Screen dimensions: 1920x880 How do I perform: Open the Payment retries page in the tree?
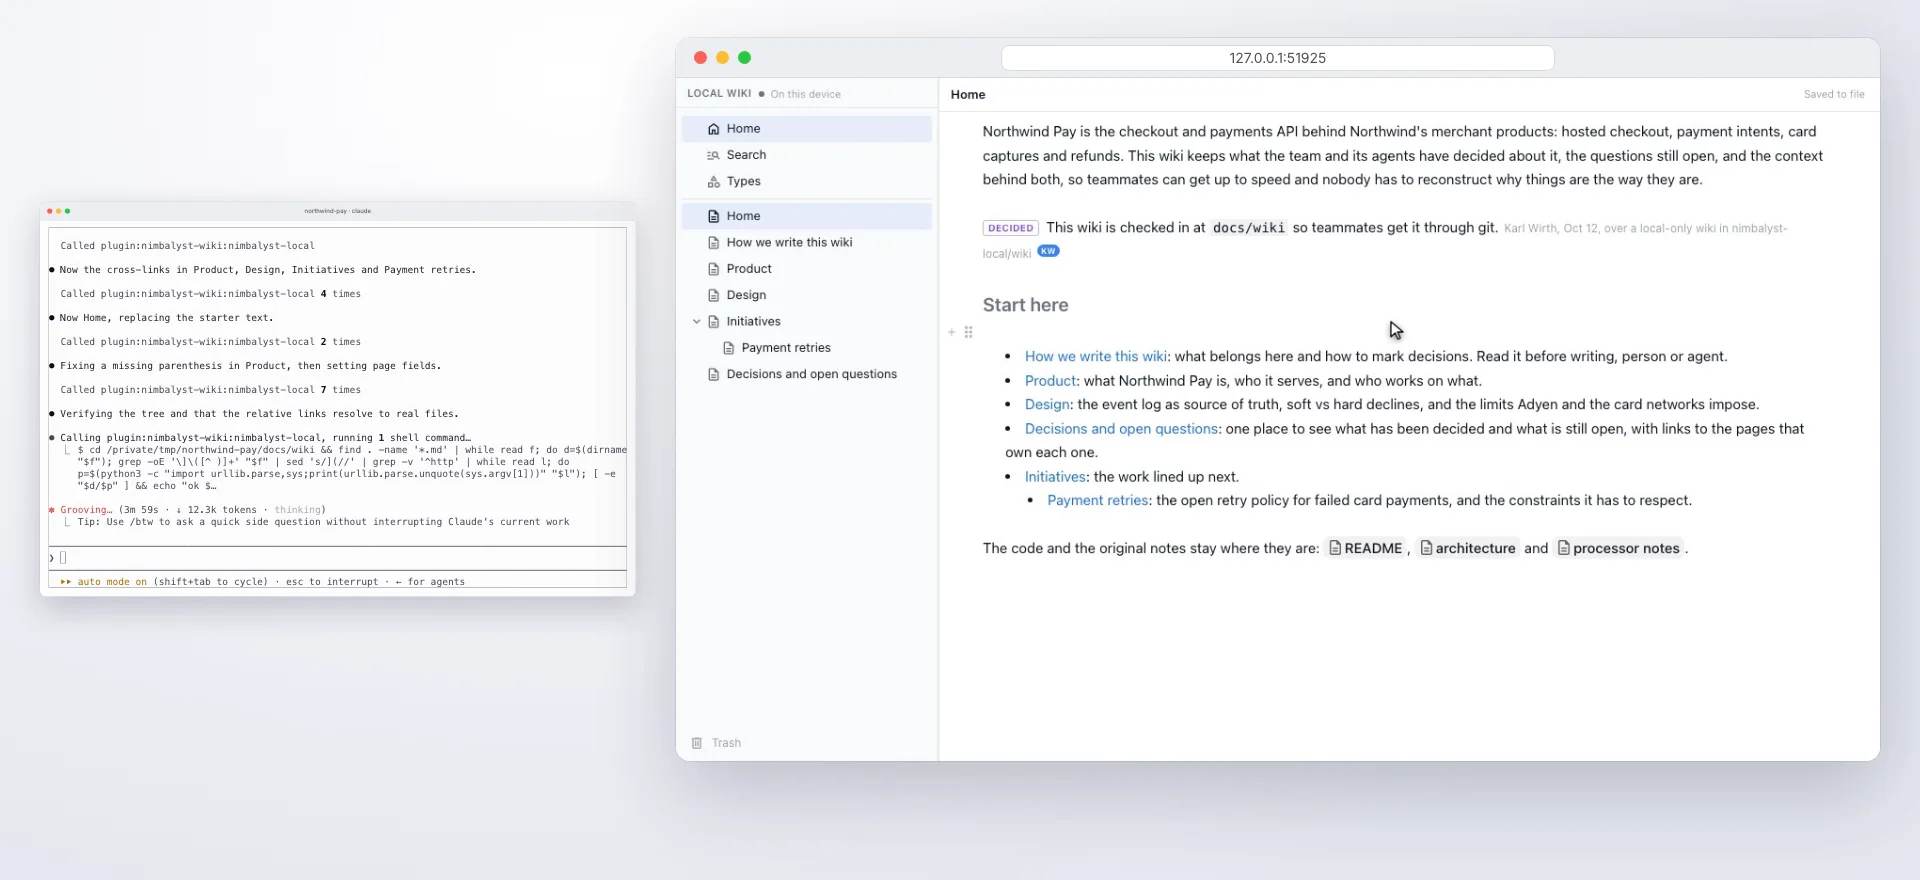tap(807, 348)
